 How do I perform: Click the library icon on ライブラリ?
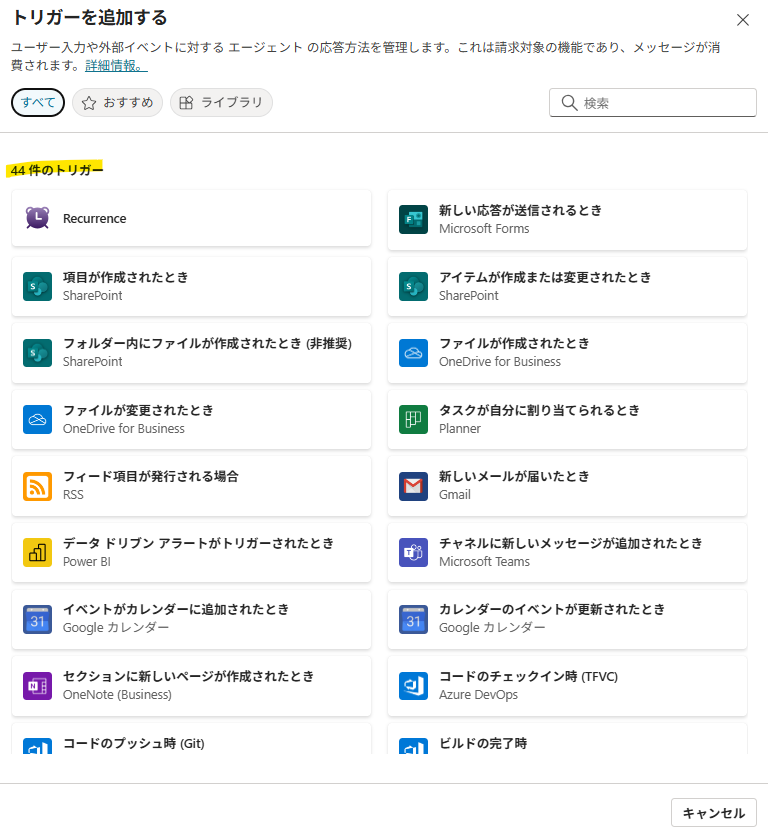[186, 102]
